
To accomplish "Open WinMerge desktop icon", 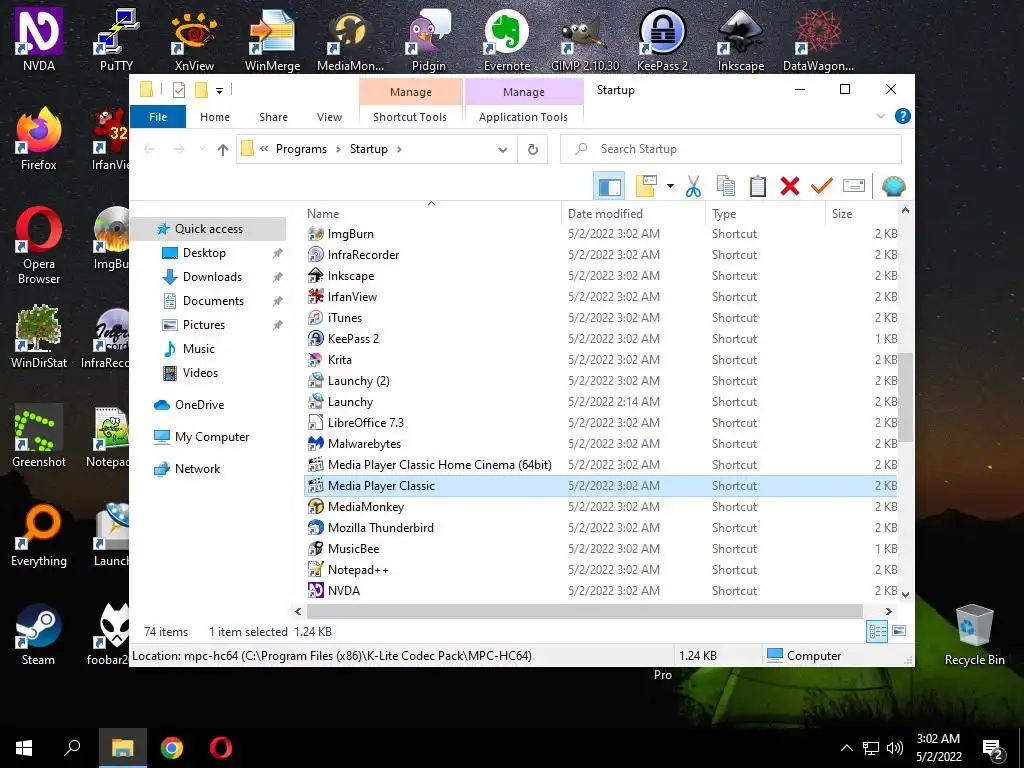I will (x=272, y=39).
